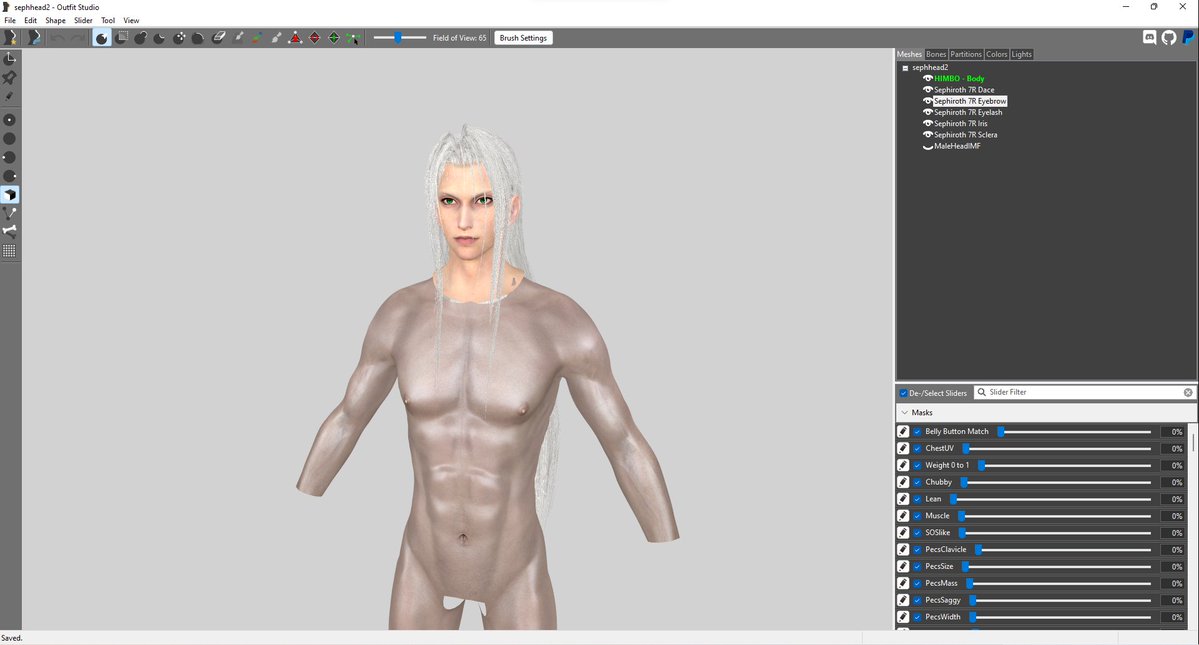Open the project's GitHub page icon

[1168, 36]
